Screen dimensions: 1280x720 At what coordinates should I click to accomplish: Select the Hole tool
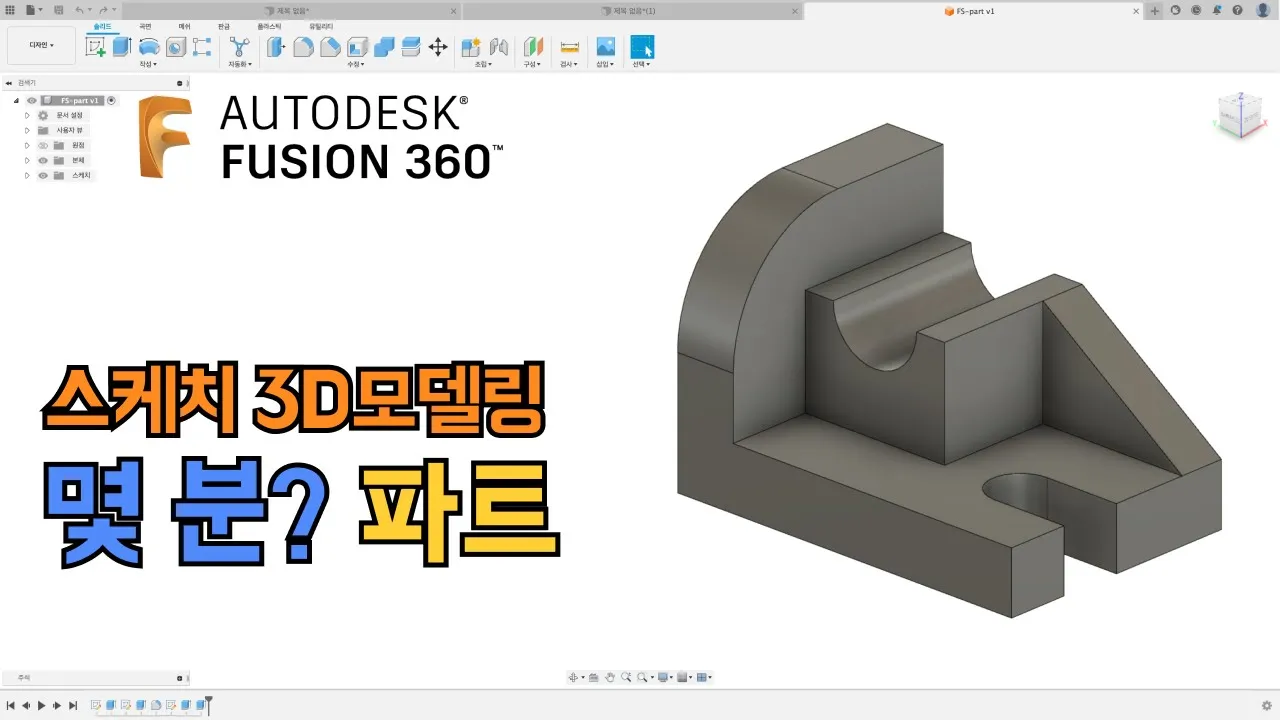click(x=176, y=47)
